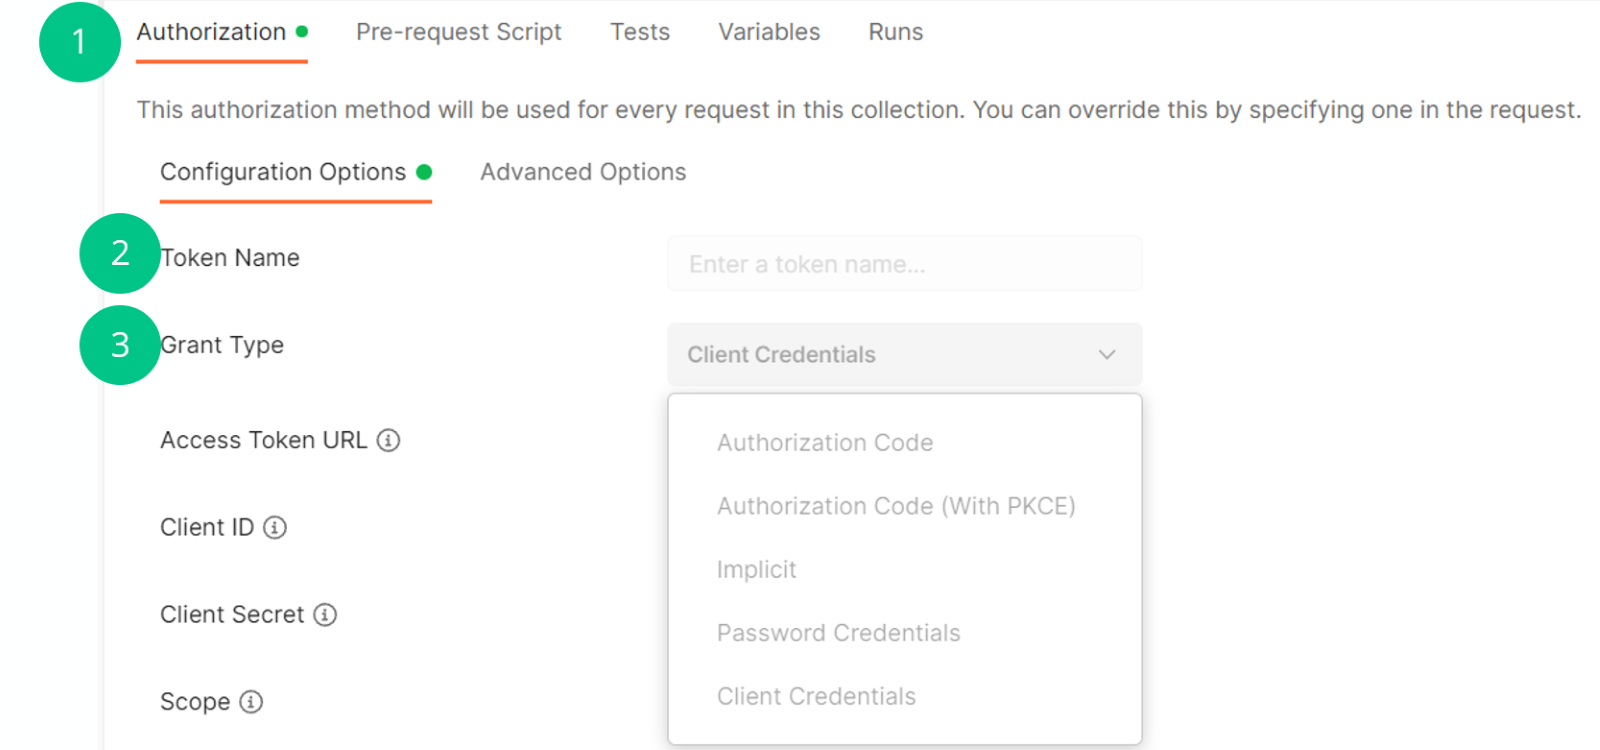1600x750 pixels.
Task: Choose Client Credentials in dropdown list
Action: (x=816, y=697)
